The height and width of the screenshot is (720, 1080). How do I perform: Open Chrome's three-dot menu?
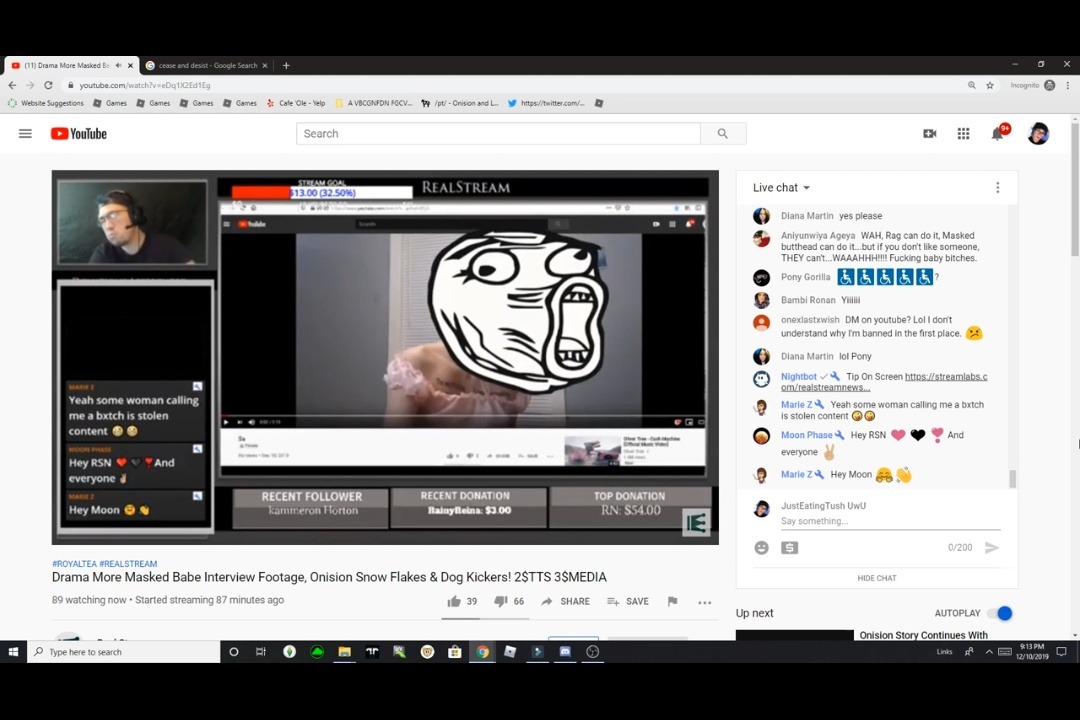pos(1068,85)
